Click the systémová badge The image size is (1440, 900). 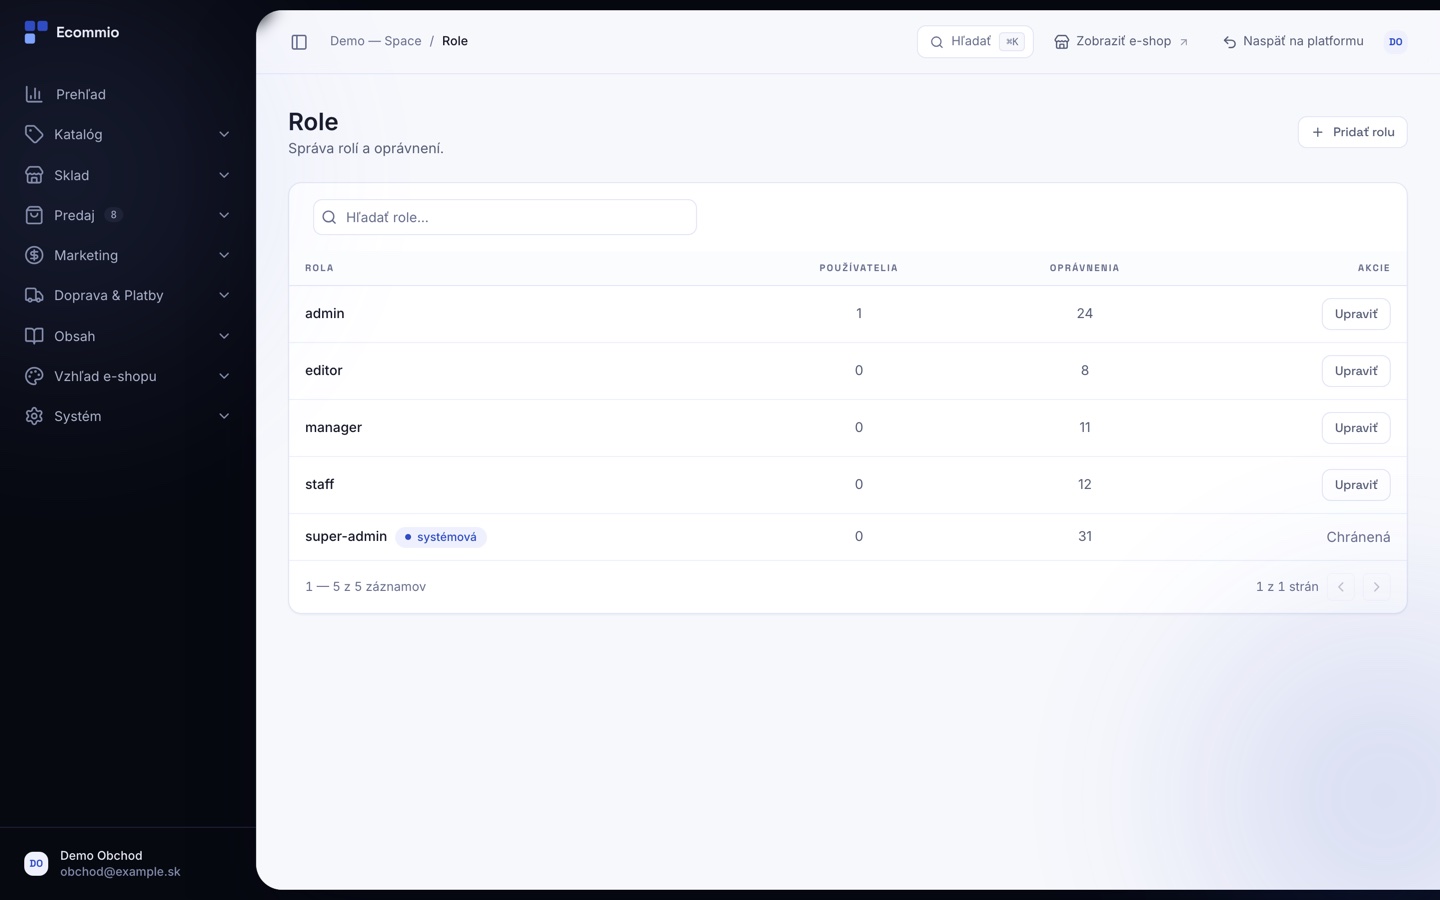pos(441,537)
